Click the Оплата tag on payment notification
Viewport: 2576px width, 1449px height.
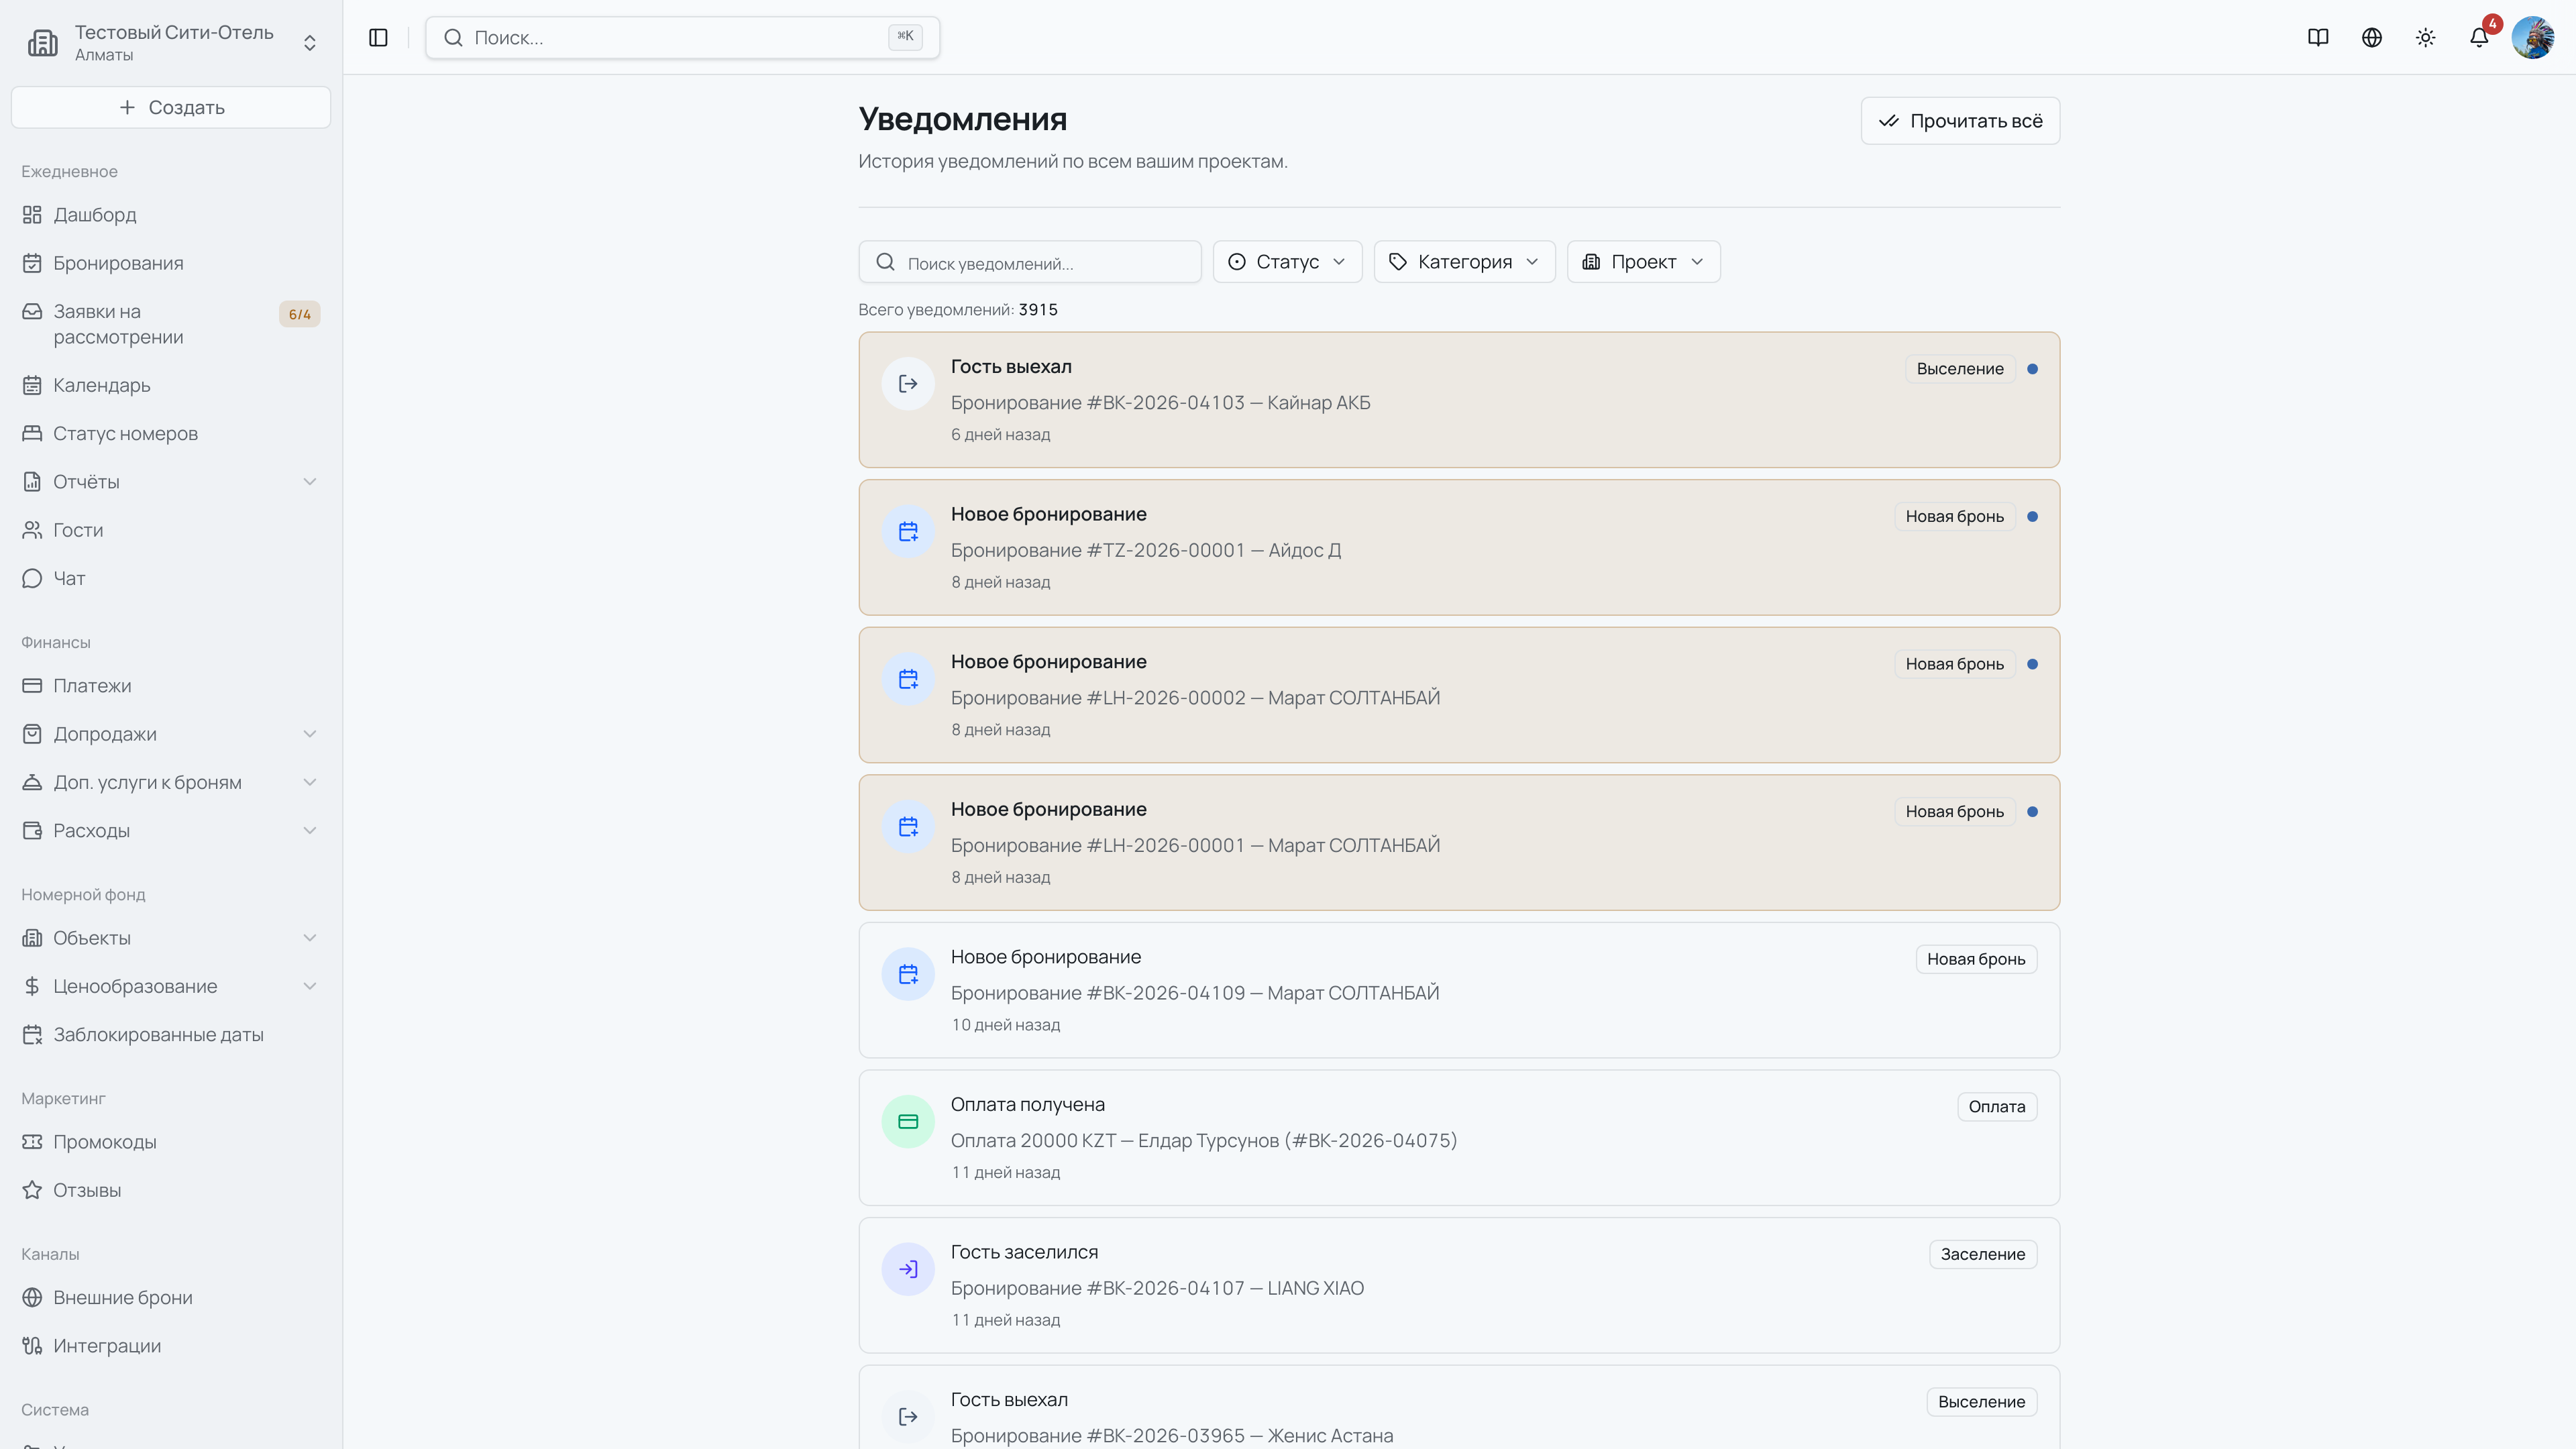tap(1996, 1107)
